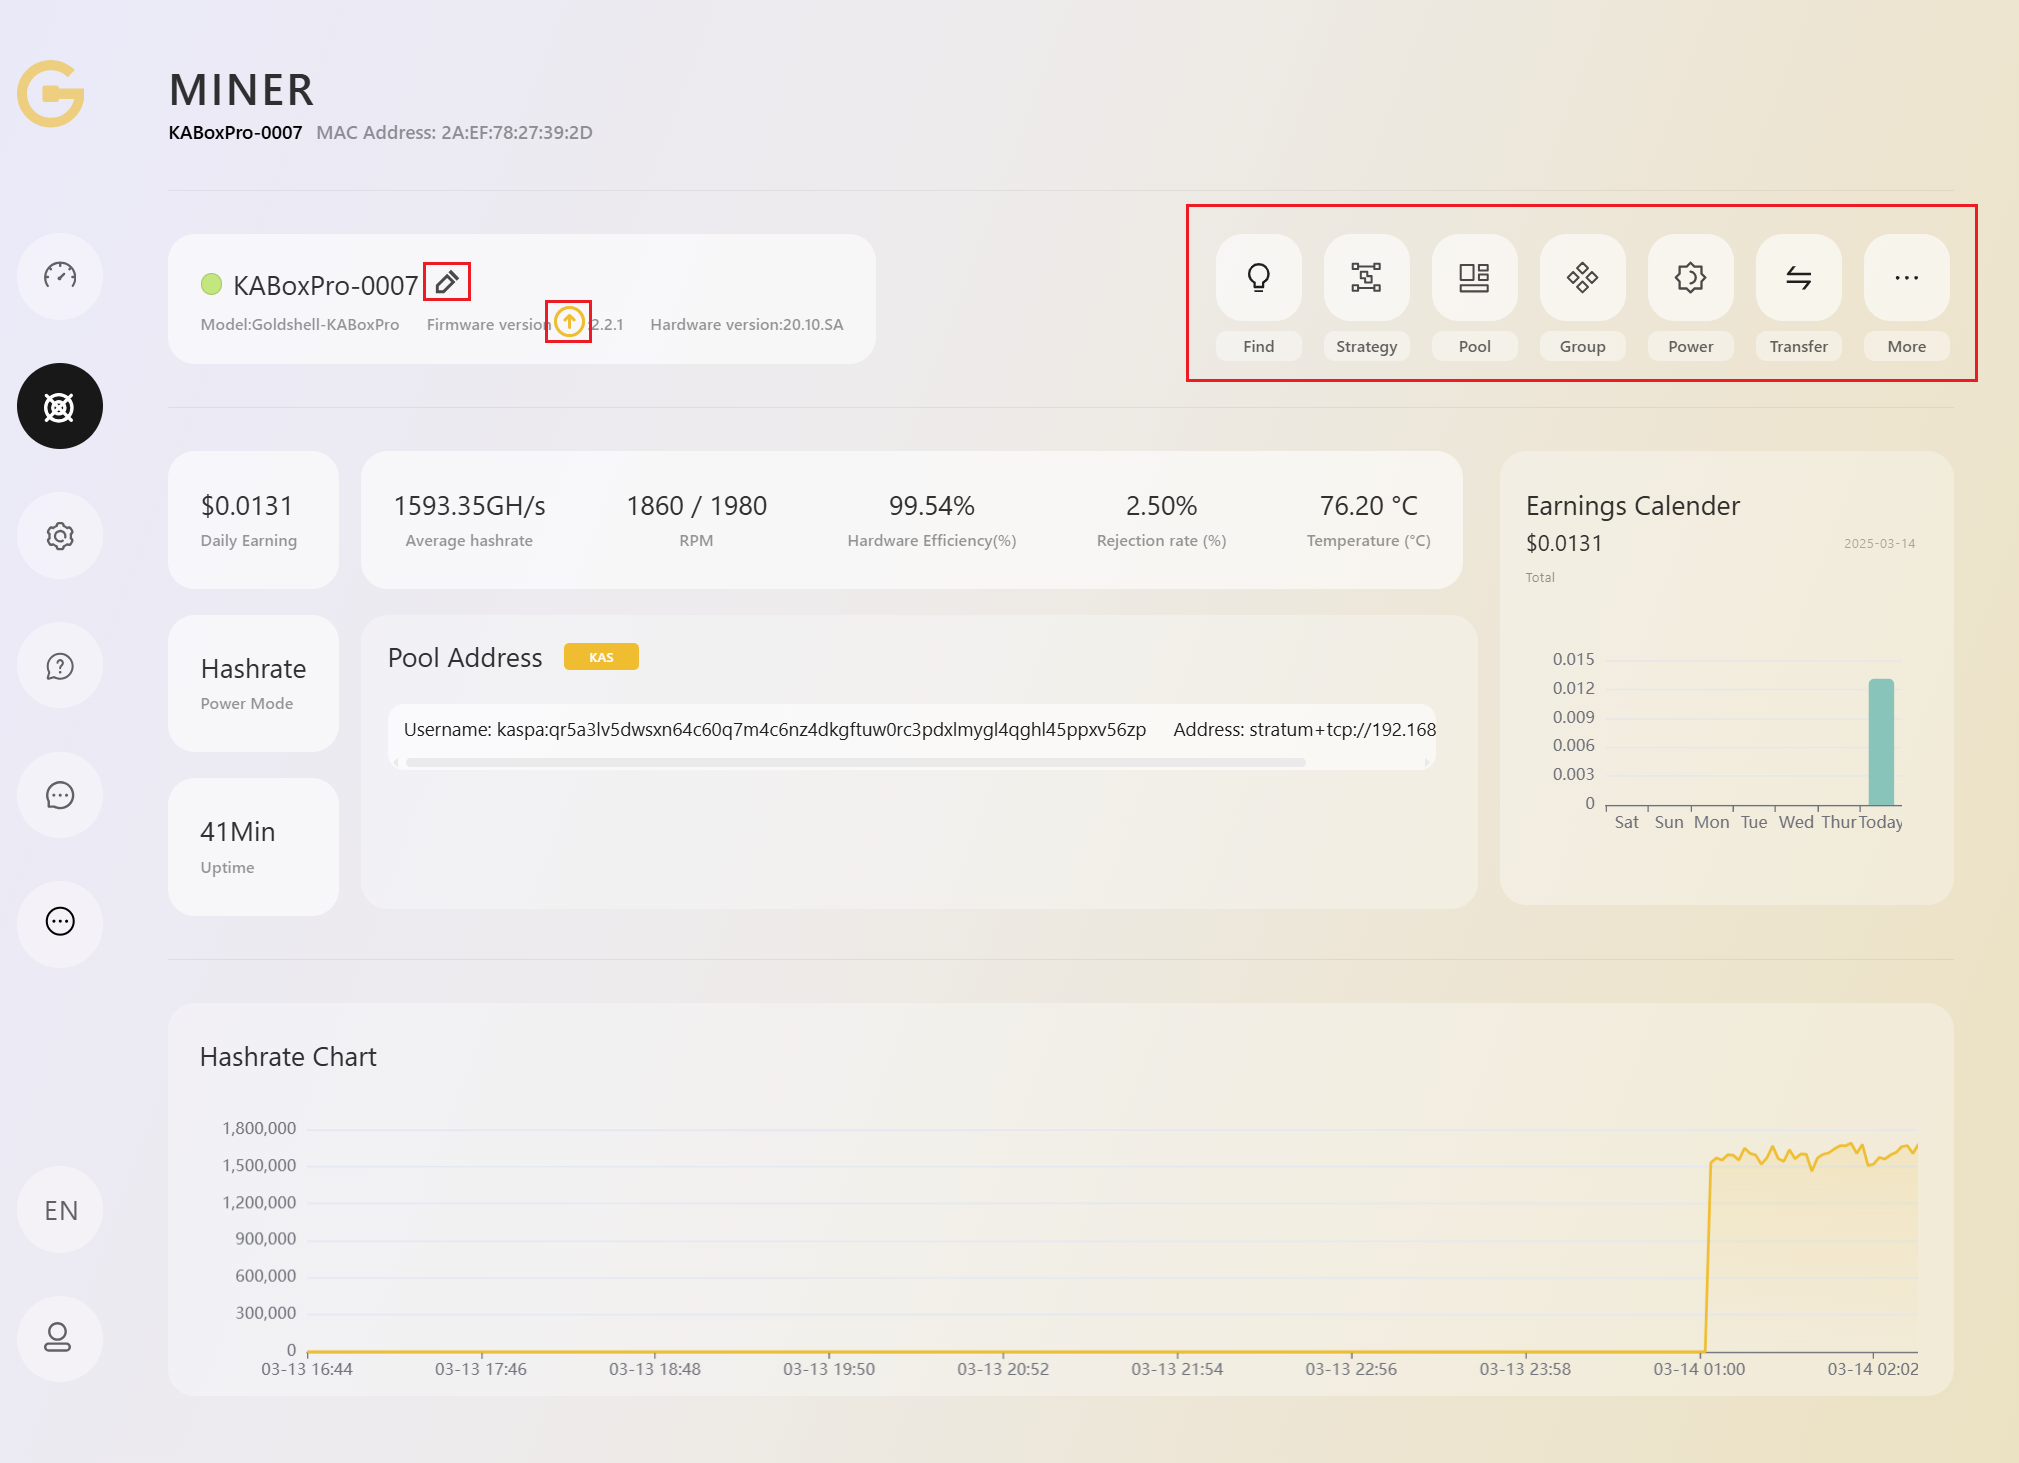Click the 1593.35GH/s average hashrate value
The width and height of the screenshot is (2019, 1463).
pyautogui.click(x=469, y=506)
